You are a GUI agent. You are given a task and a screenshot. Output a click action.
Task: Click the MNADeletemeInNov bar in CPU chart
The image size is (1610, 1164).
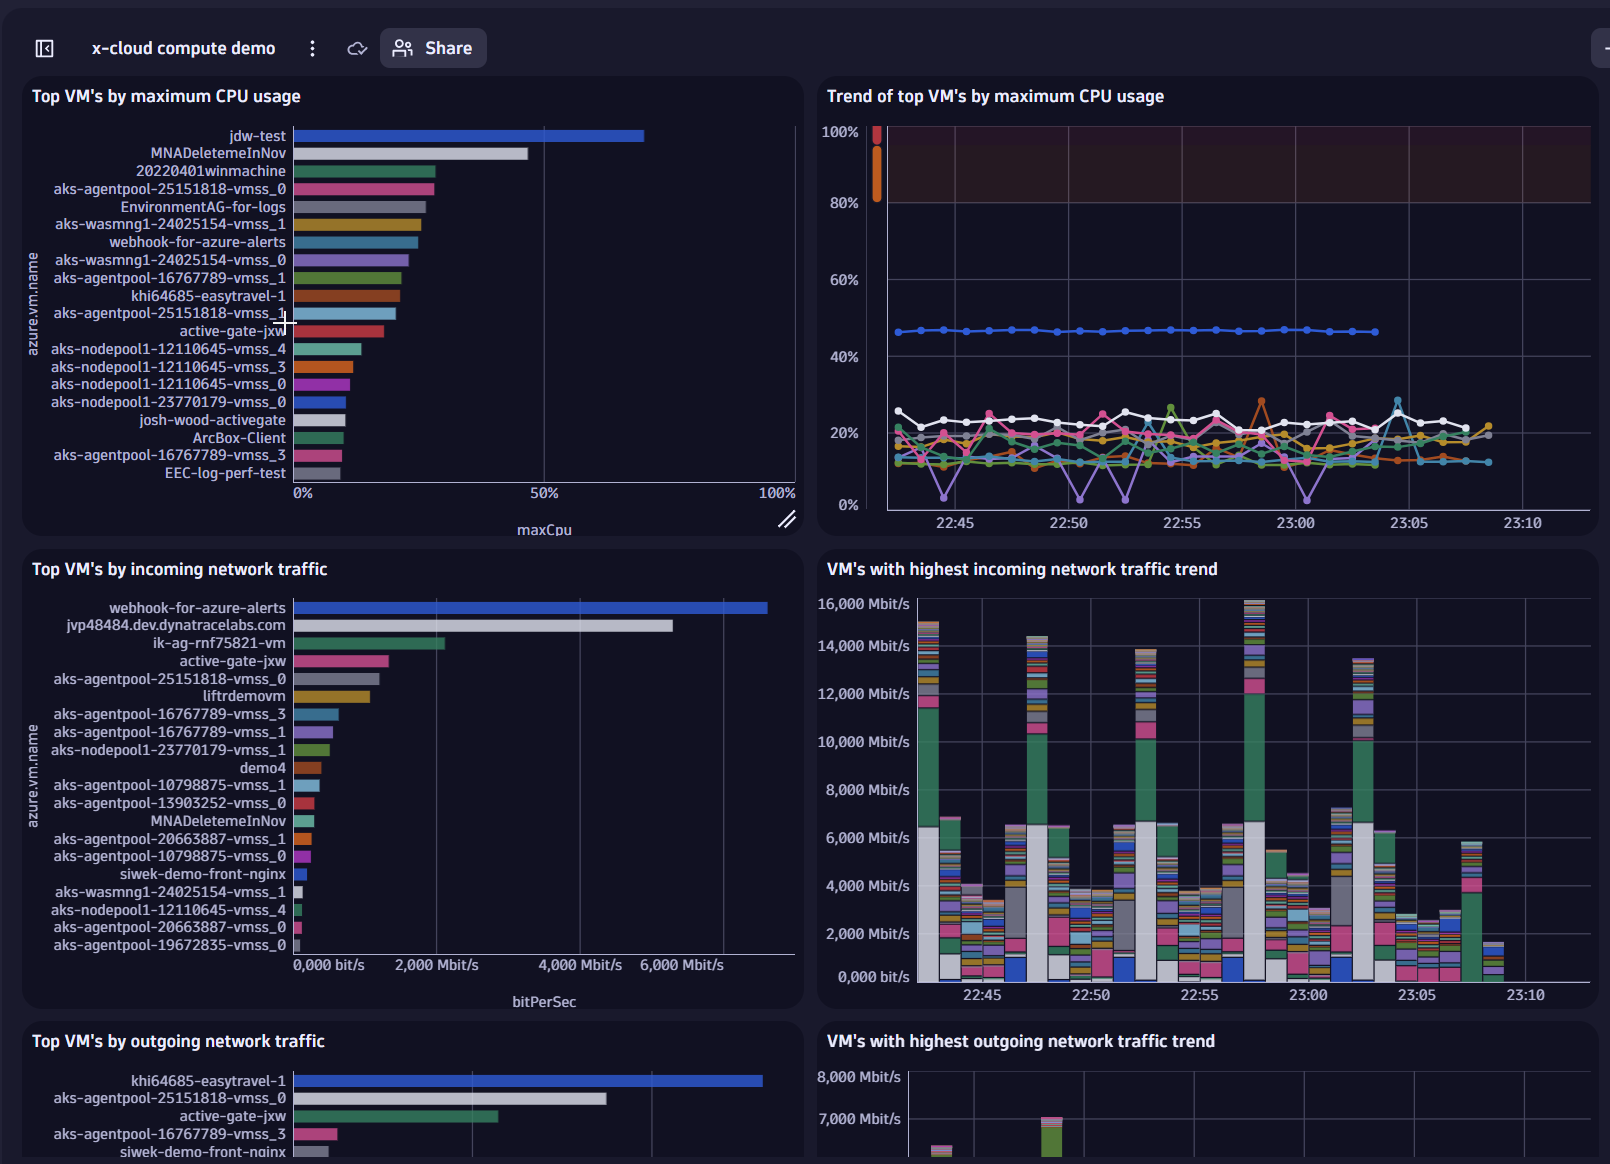coord(410,152)
